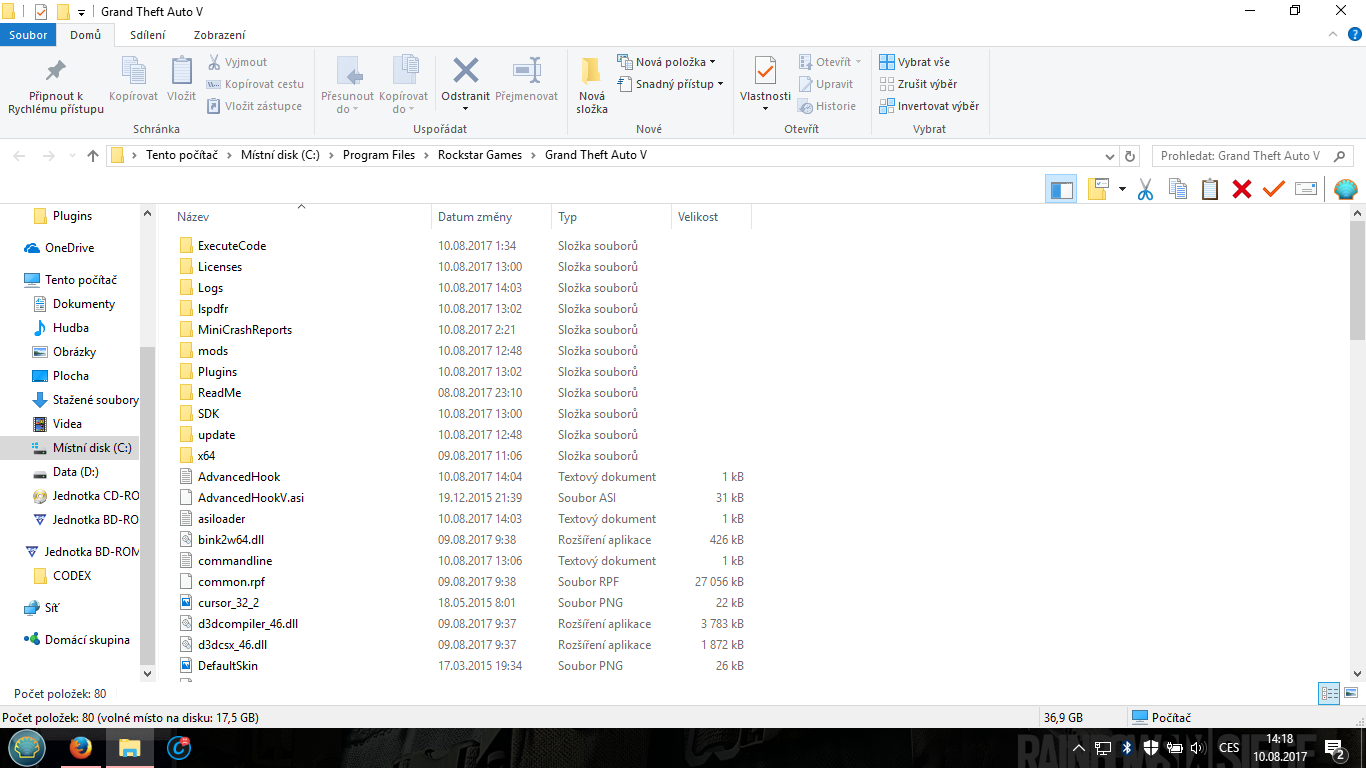Viewport: 1366px width, 768px height.
Task: Open the ribbon help question mark
Action: coord(1354,34)
